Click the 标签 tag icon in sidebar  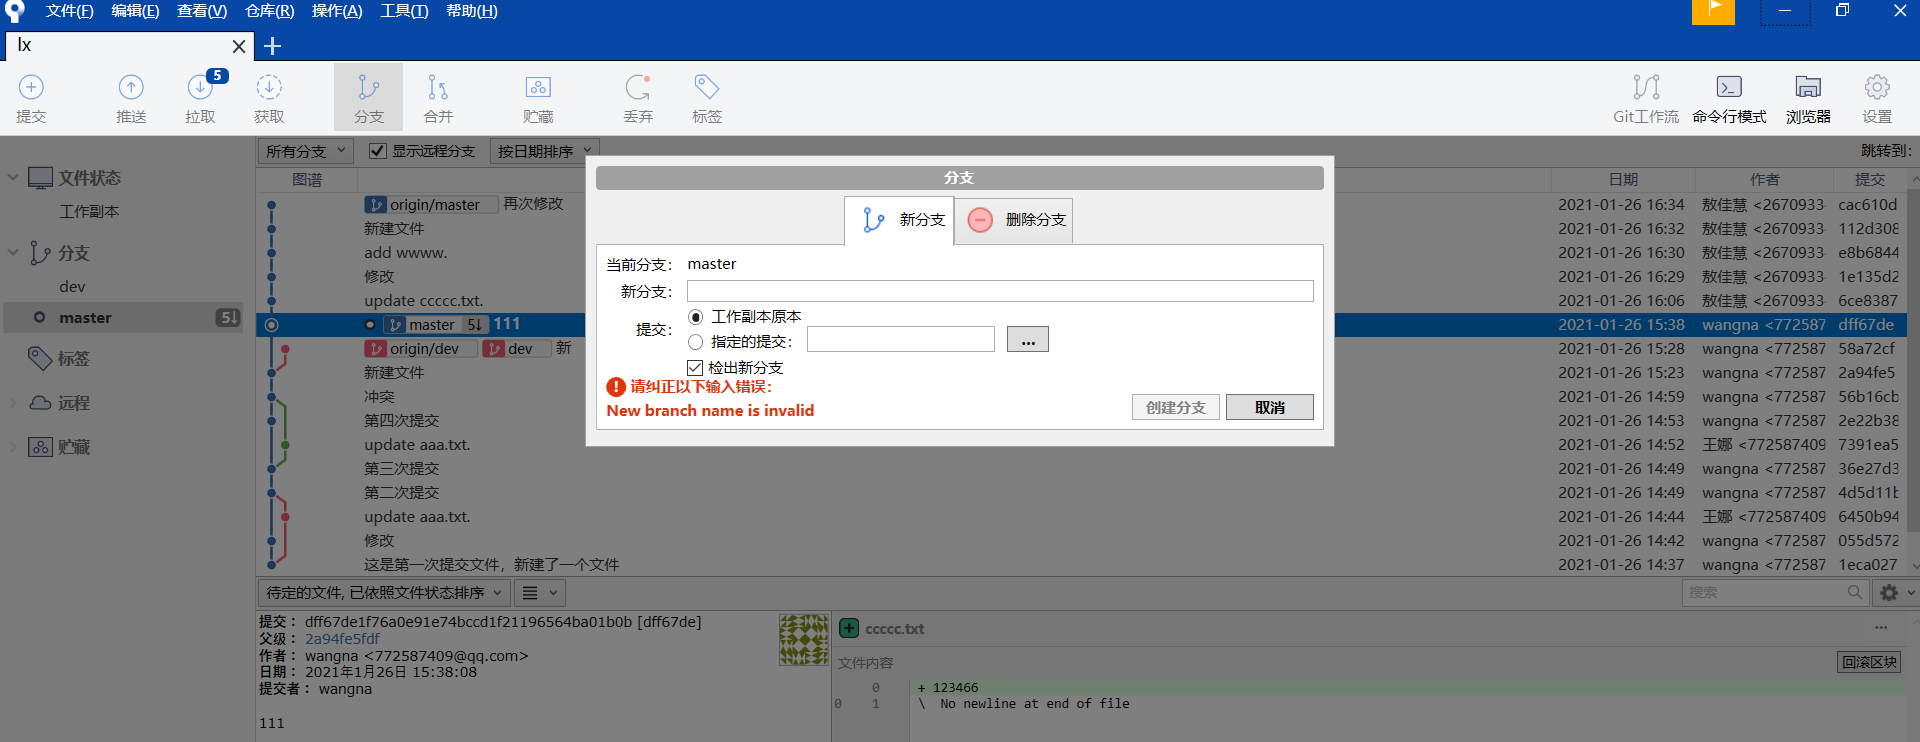pyautogui.click(x=40, y=358)
